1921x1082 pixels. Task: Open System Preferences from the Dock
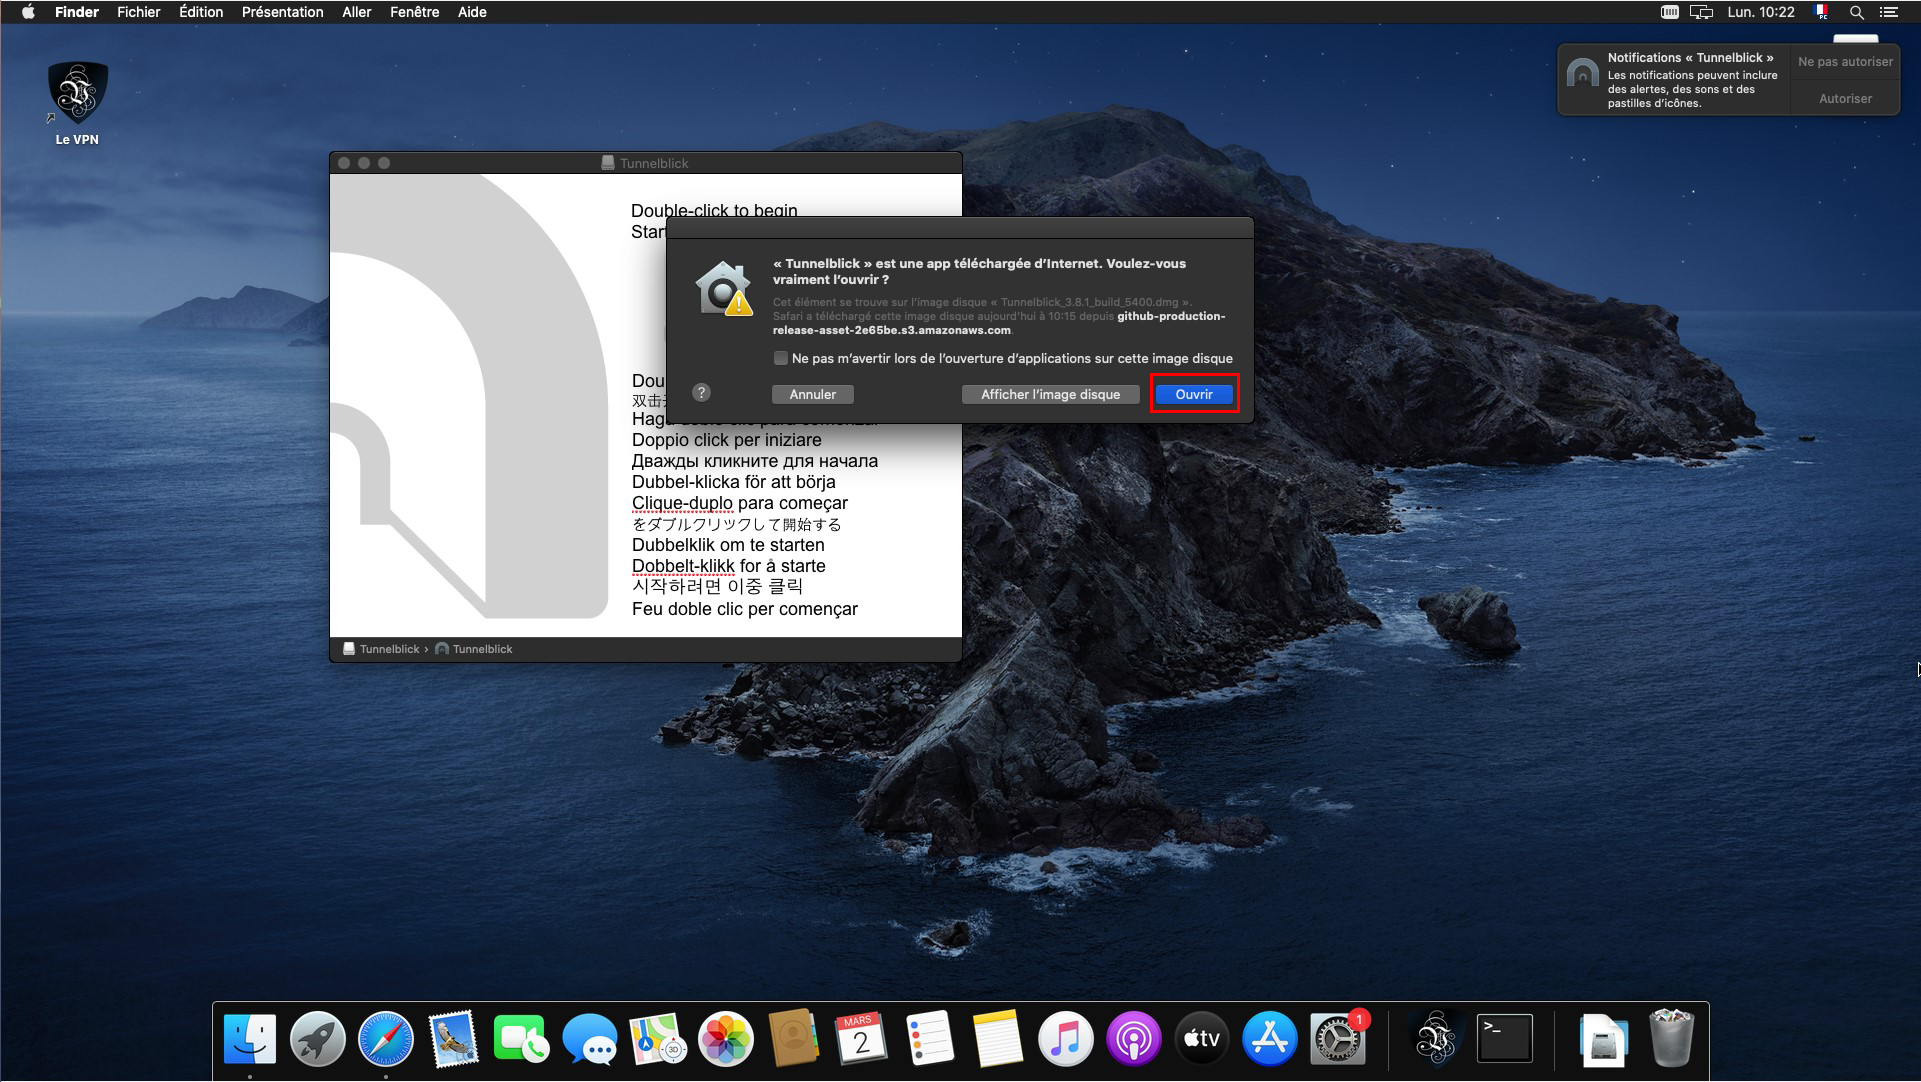coord(1337,1039)
